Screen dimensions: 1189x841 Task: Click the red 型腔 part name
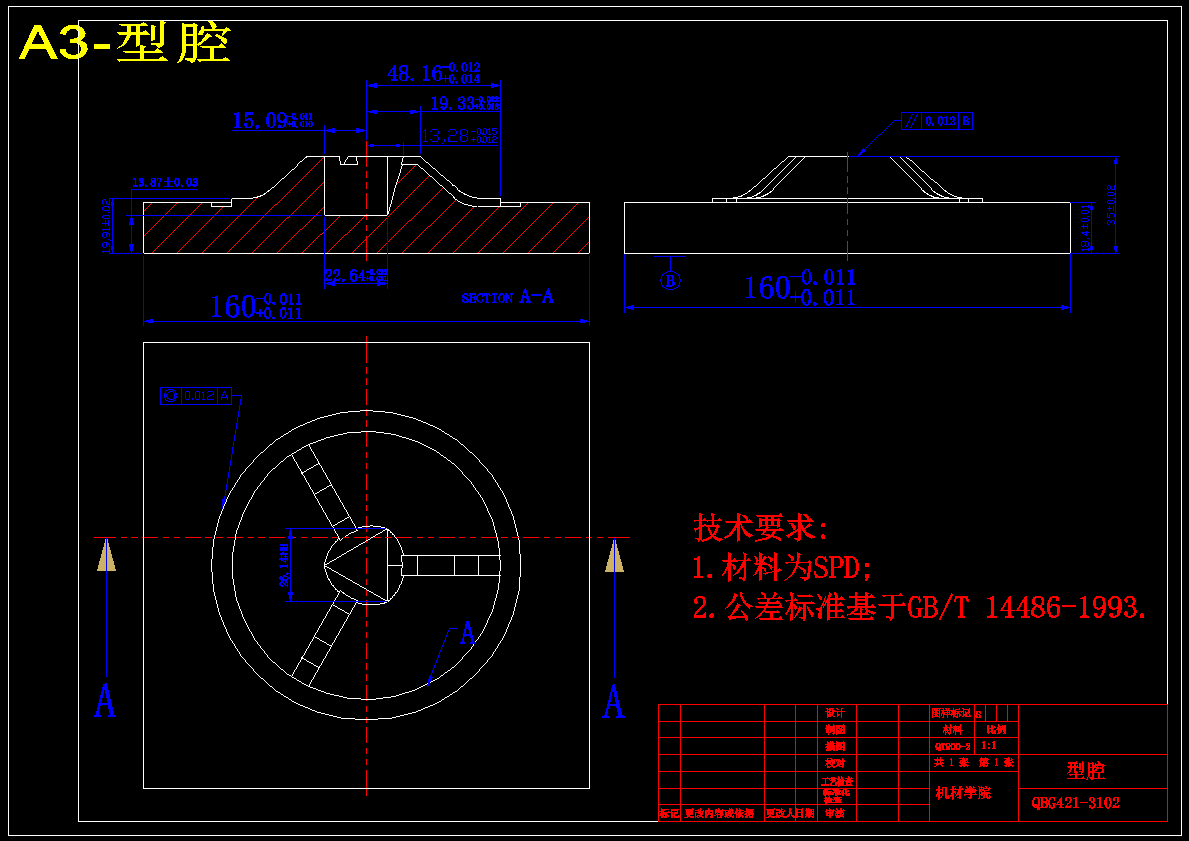click(x=1086, y=770)
